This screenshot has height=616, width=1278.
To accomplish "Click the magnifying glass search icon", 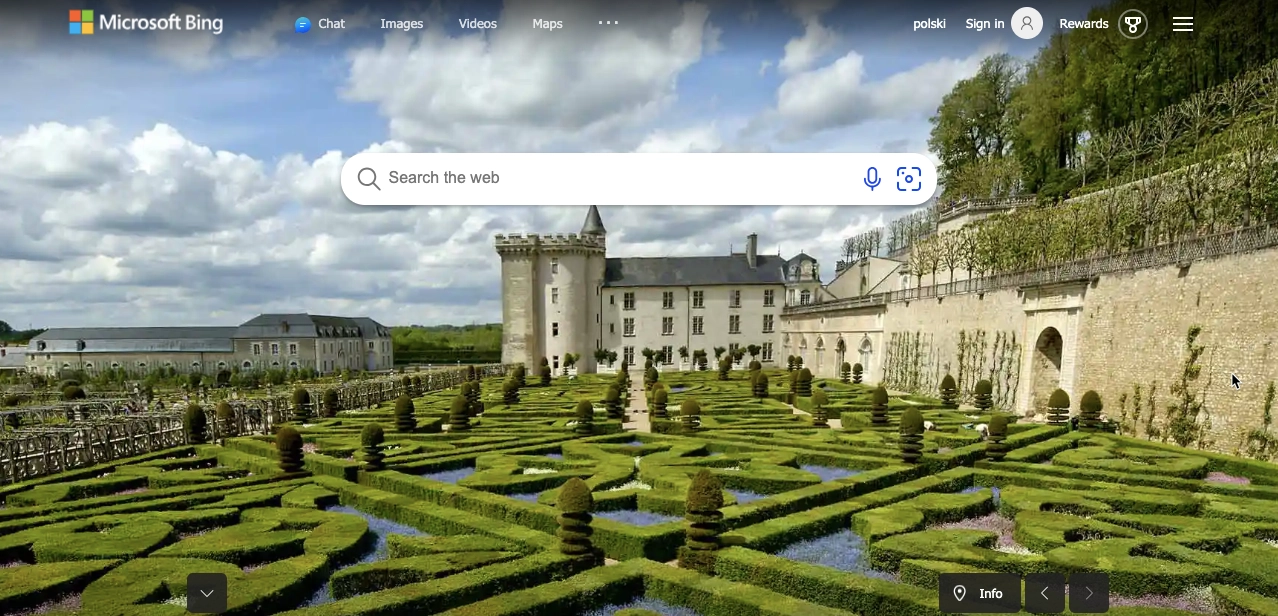I will click(x=368, y=178).
